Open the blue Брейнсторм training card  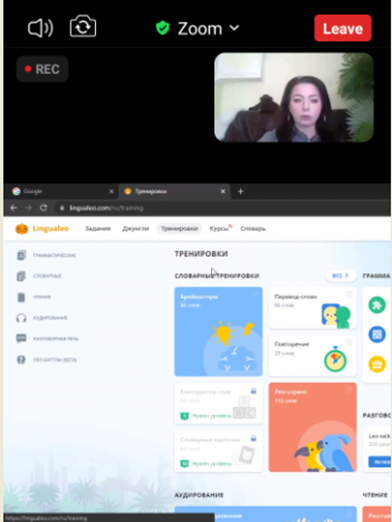[x=218, y=332]
